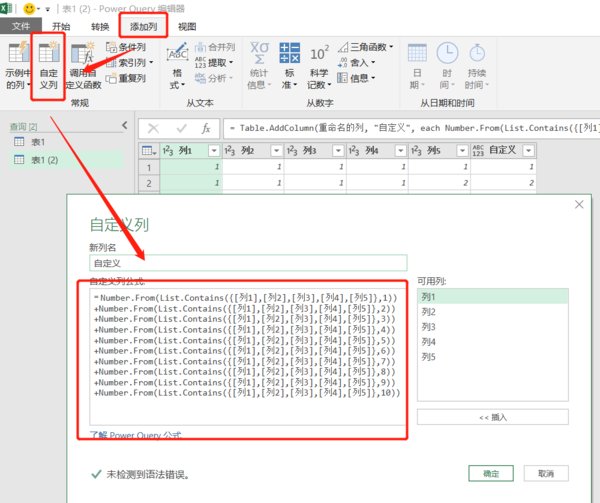Expand the 三角函数 trigonometry dropdown
Viewport: 600px width, 503px height.
click(x=391, y=47)
